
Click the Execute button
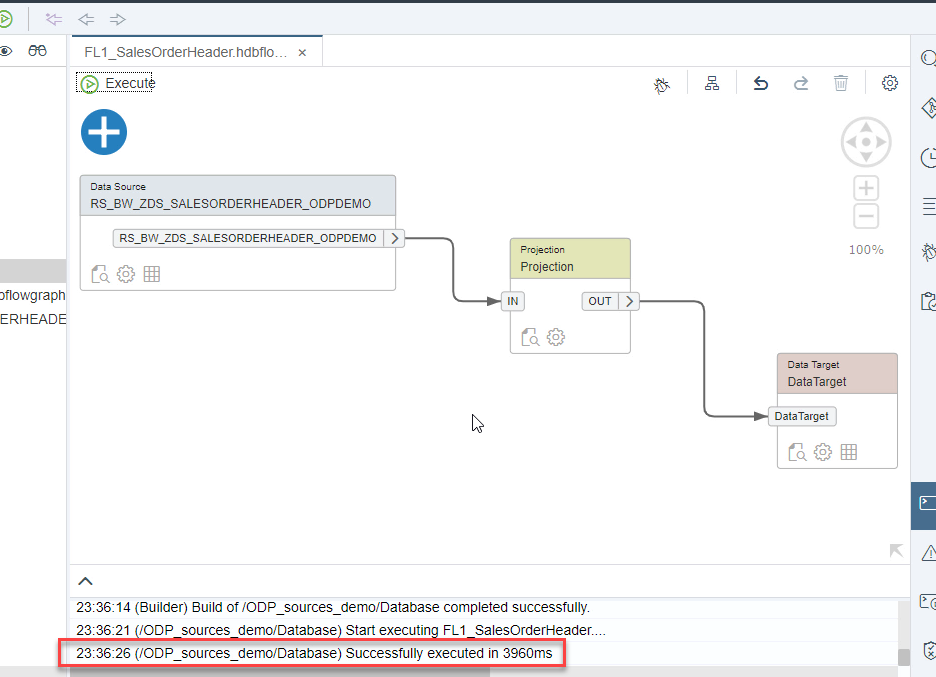pyautogui.click(x=115, y=83)
